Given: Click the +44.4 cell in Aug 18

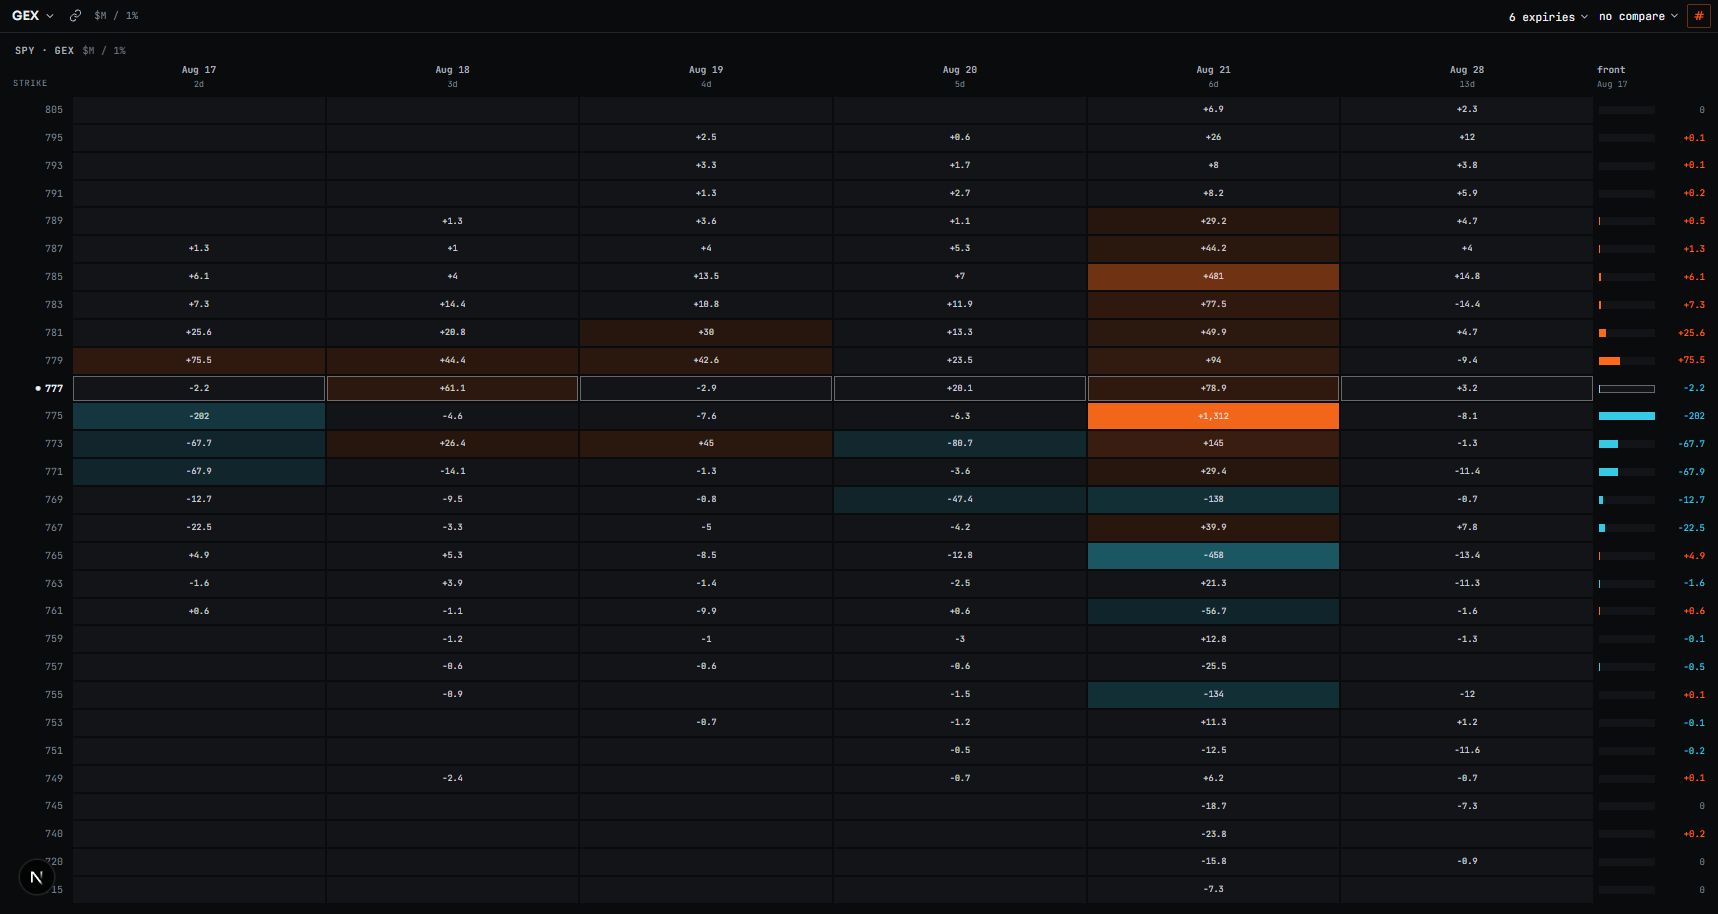Looking at the screenshot, I should point(452,360).
